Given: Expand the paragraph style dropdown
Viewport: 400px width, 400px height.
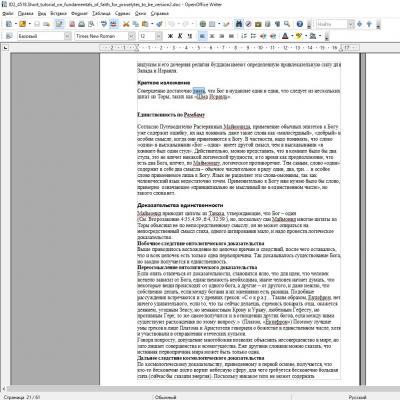Looking at the screenshot, I should (x=67, y=36).
